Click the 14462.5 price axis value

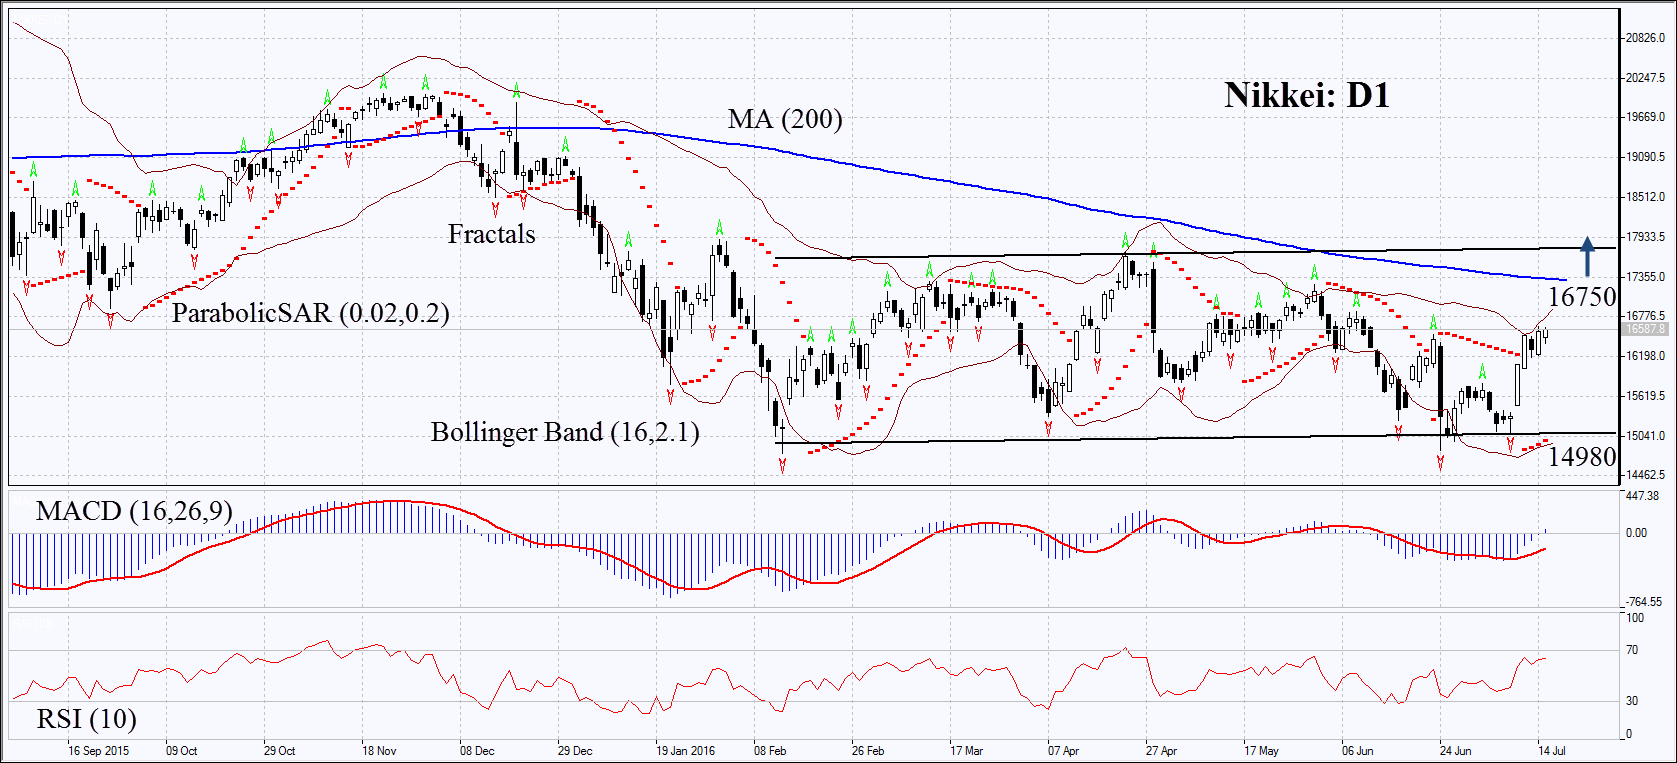click(x=1646, y=475)
